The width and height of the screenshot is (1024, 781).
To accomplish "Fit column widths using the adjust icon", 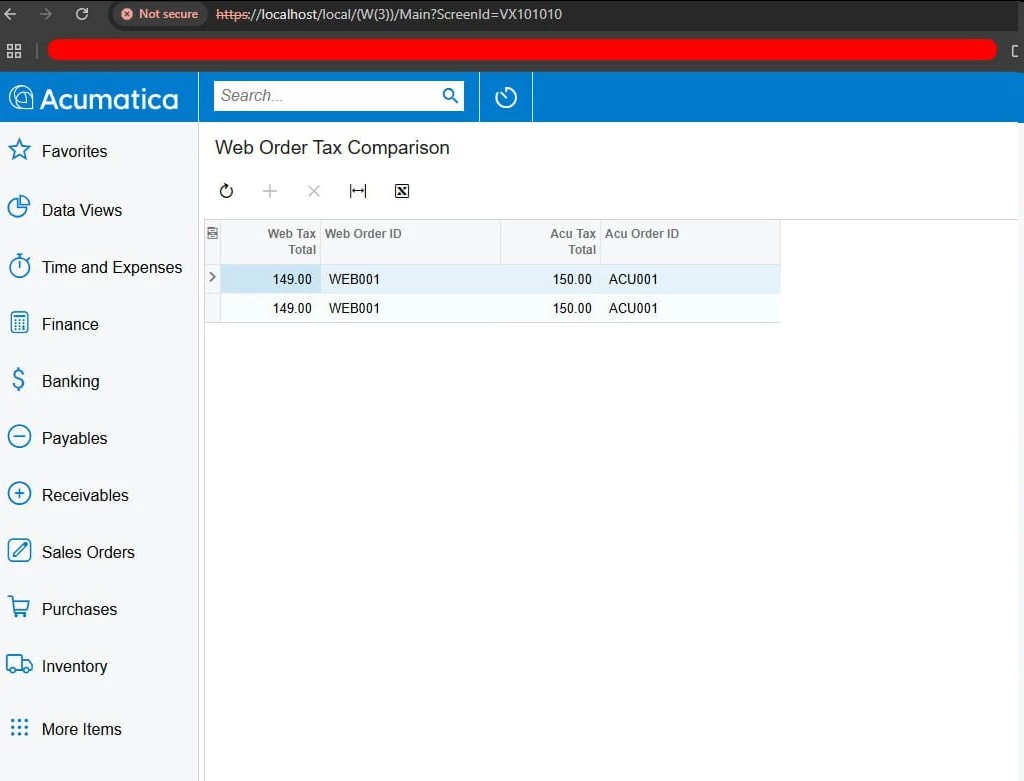I will point(358,191).
